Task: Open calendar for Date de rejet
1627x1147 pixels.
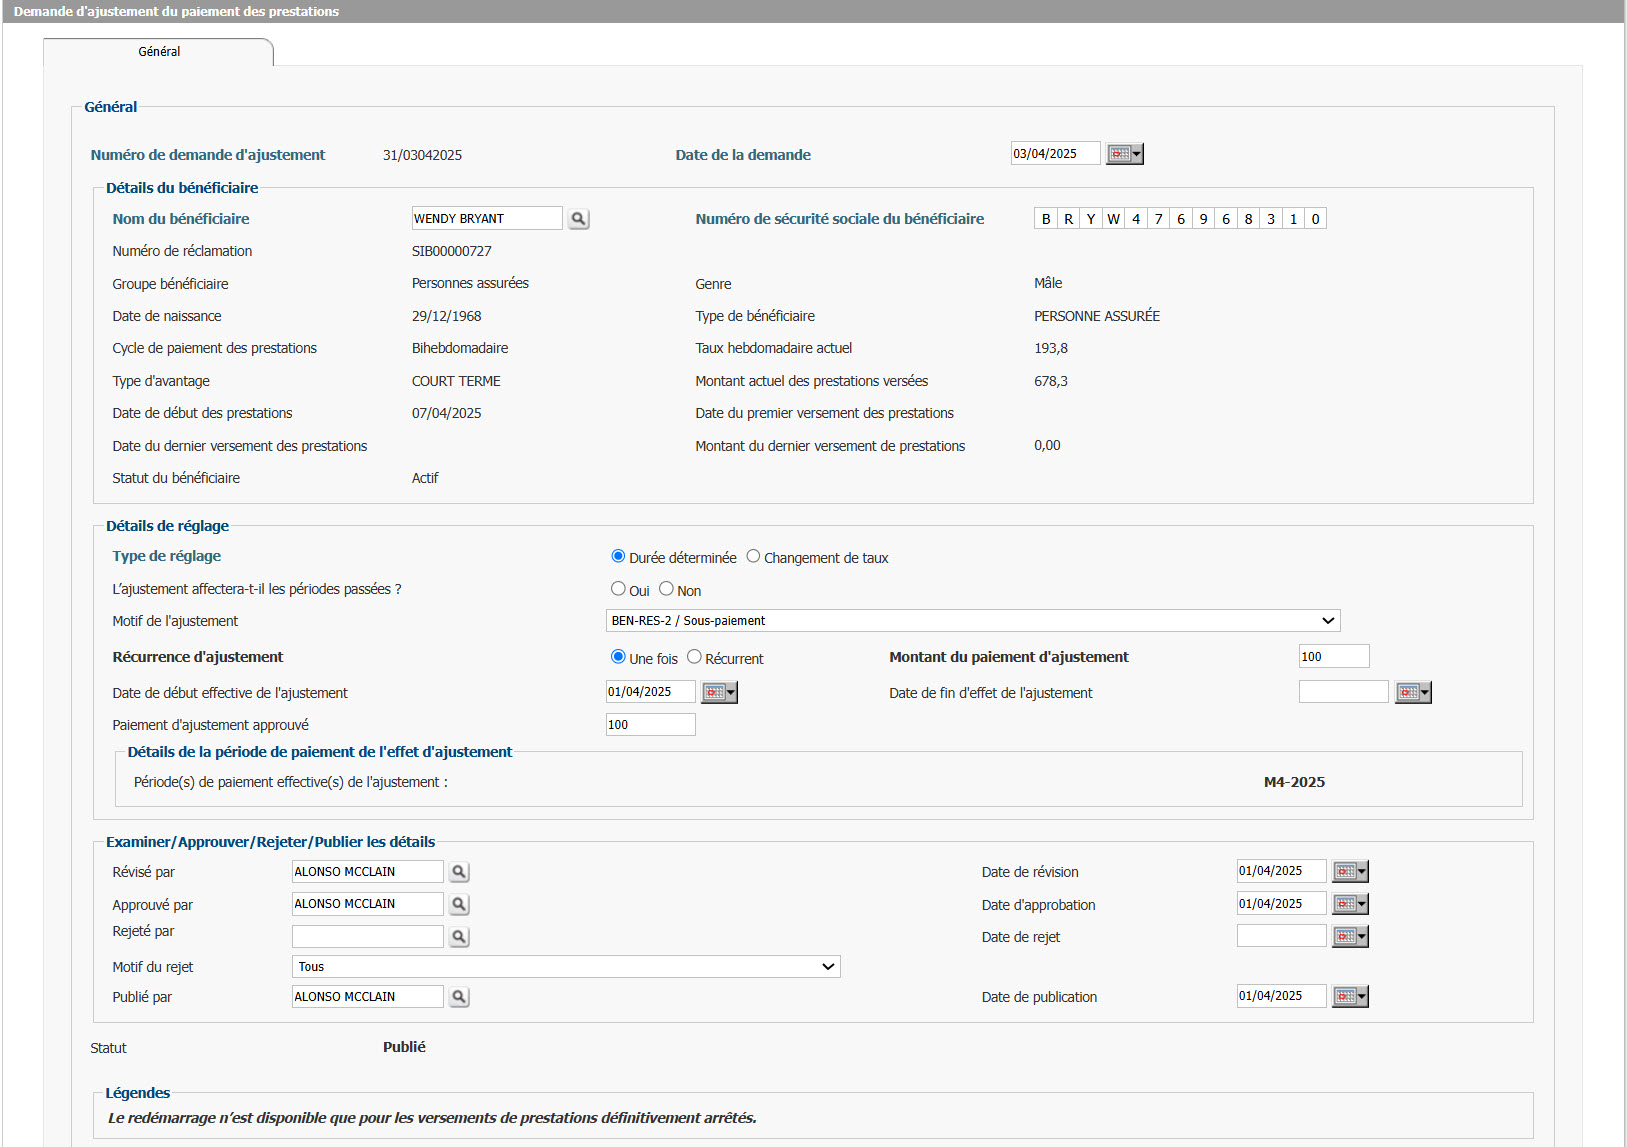Action: click(x=1350, y=936)
